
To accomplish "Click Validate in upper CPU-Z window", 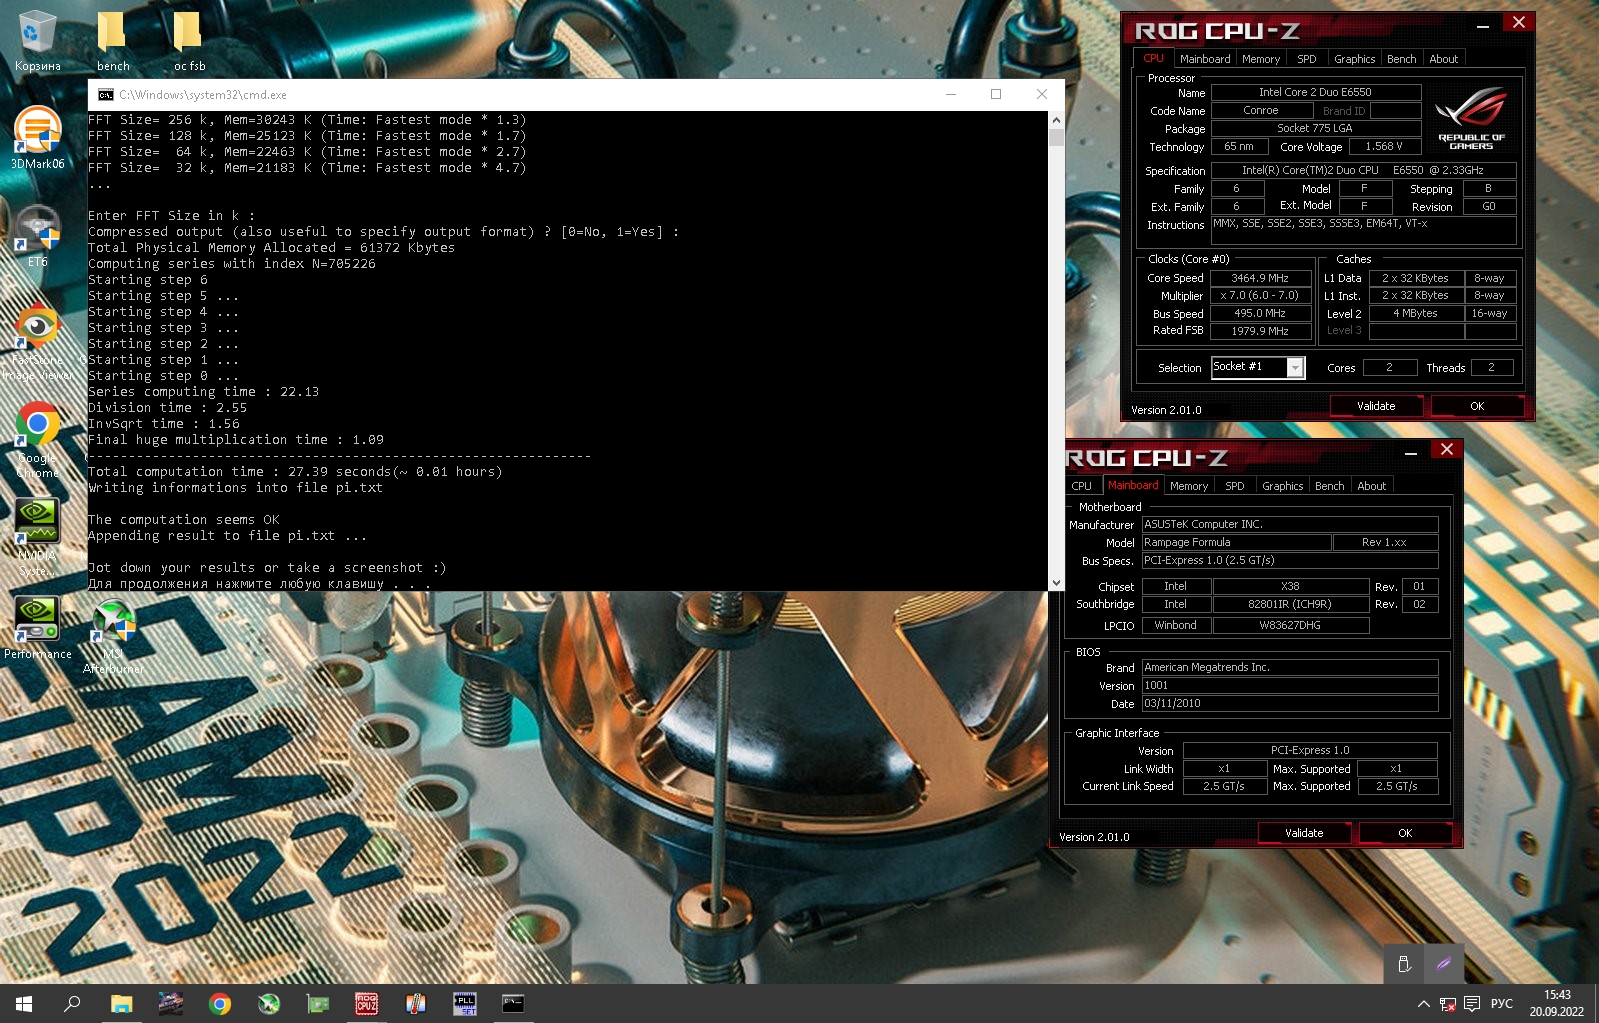I will tap(1376, 406).
